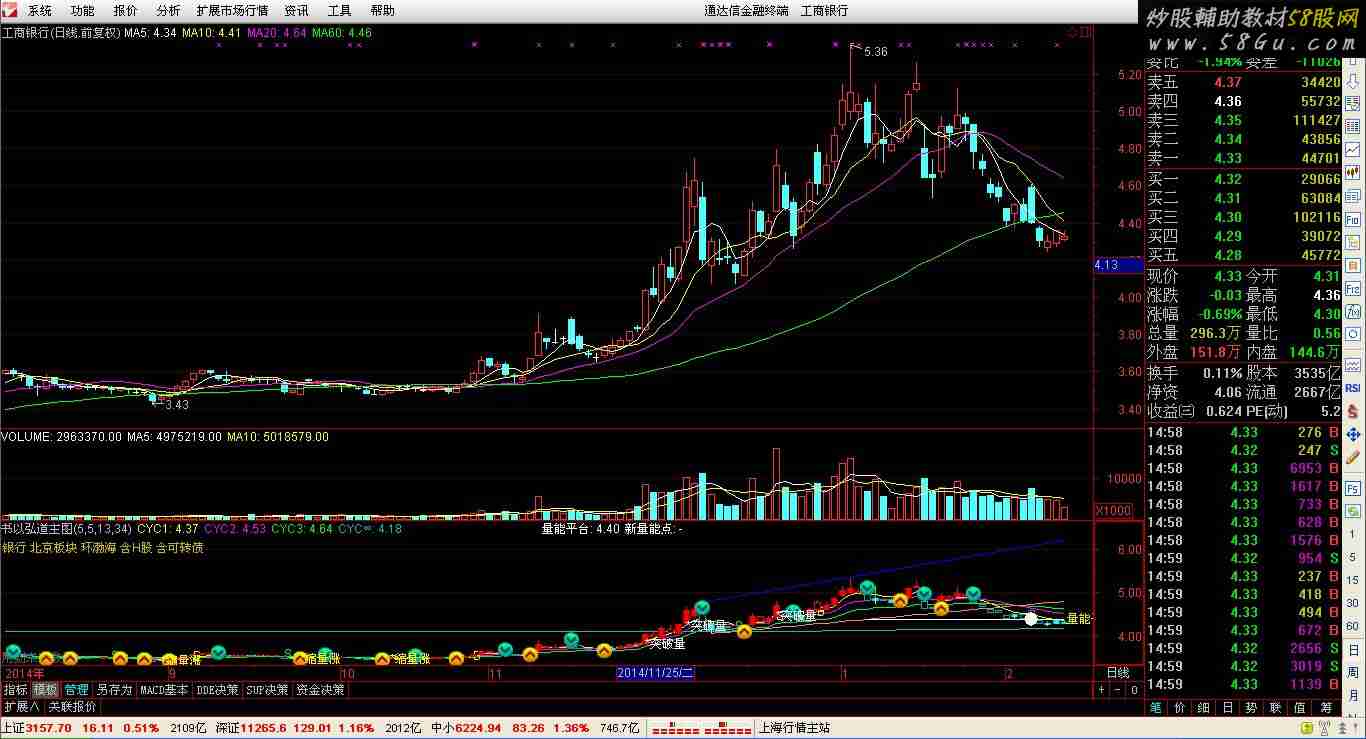Select the MACD基本 template
The image size is (1366, 739).
pos(164,690)
